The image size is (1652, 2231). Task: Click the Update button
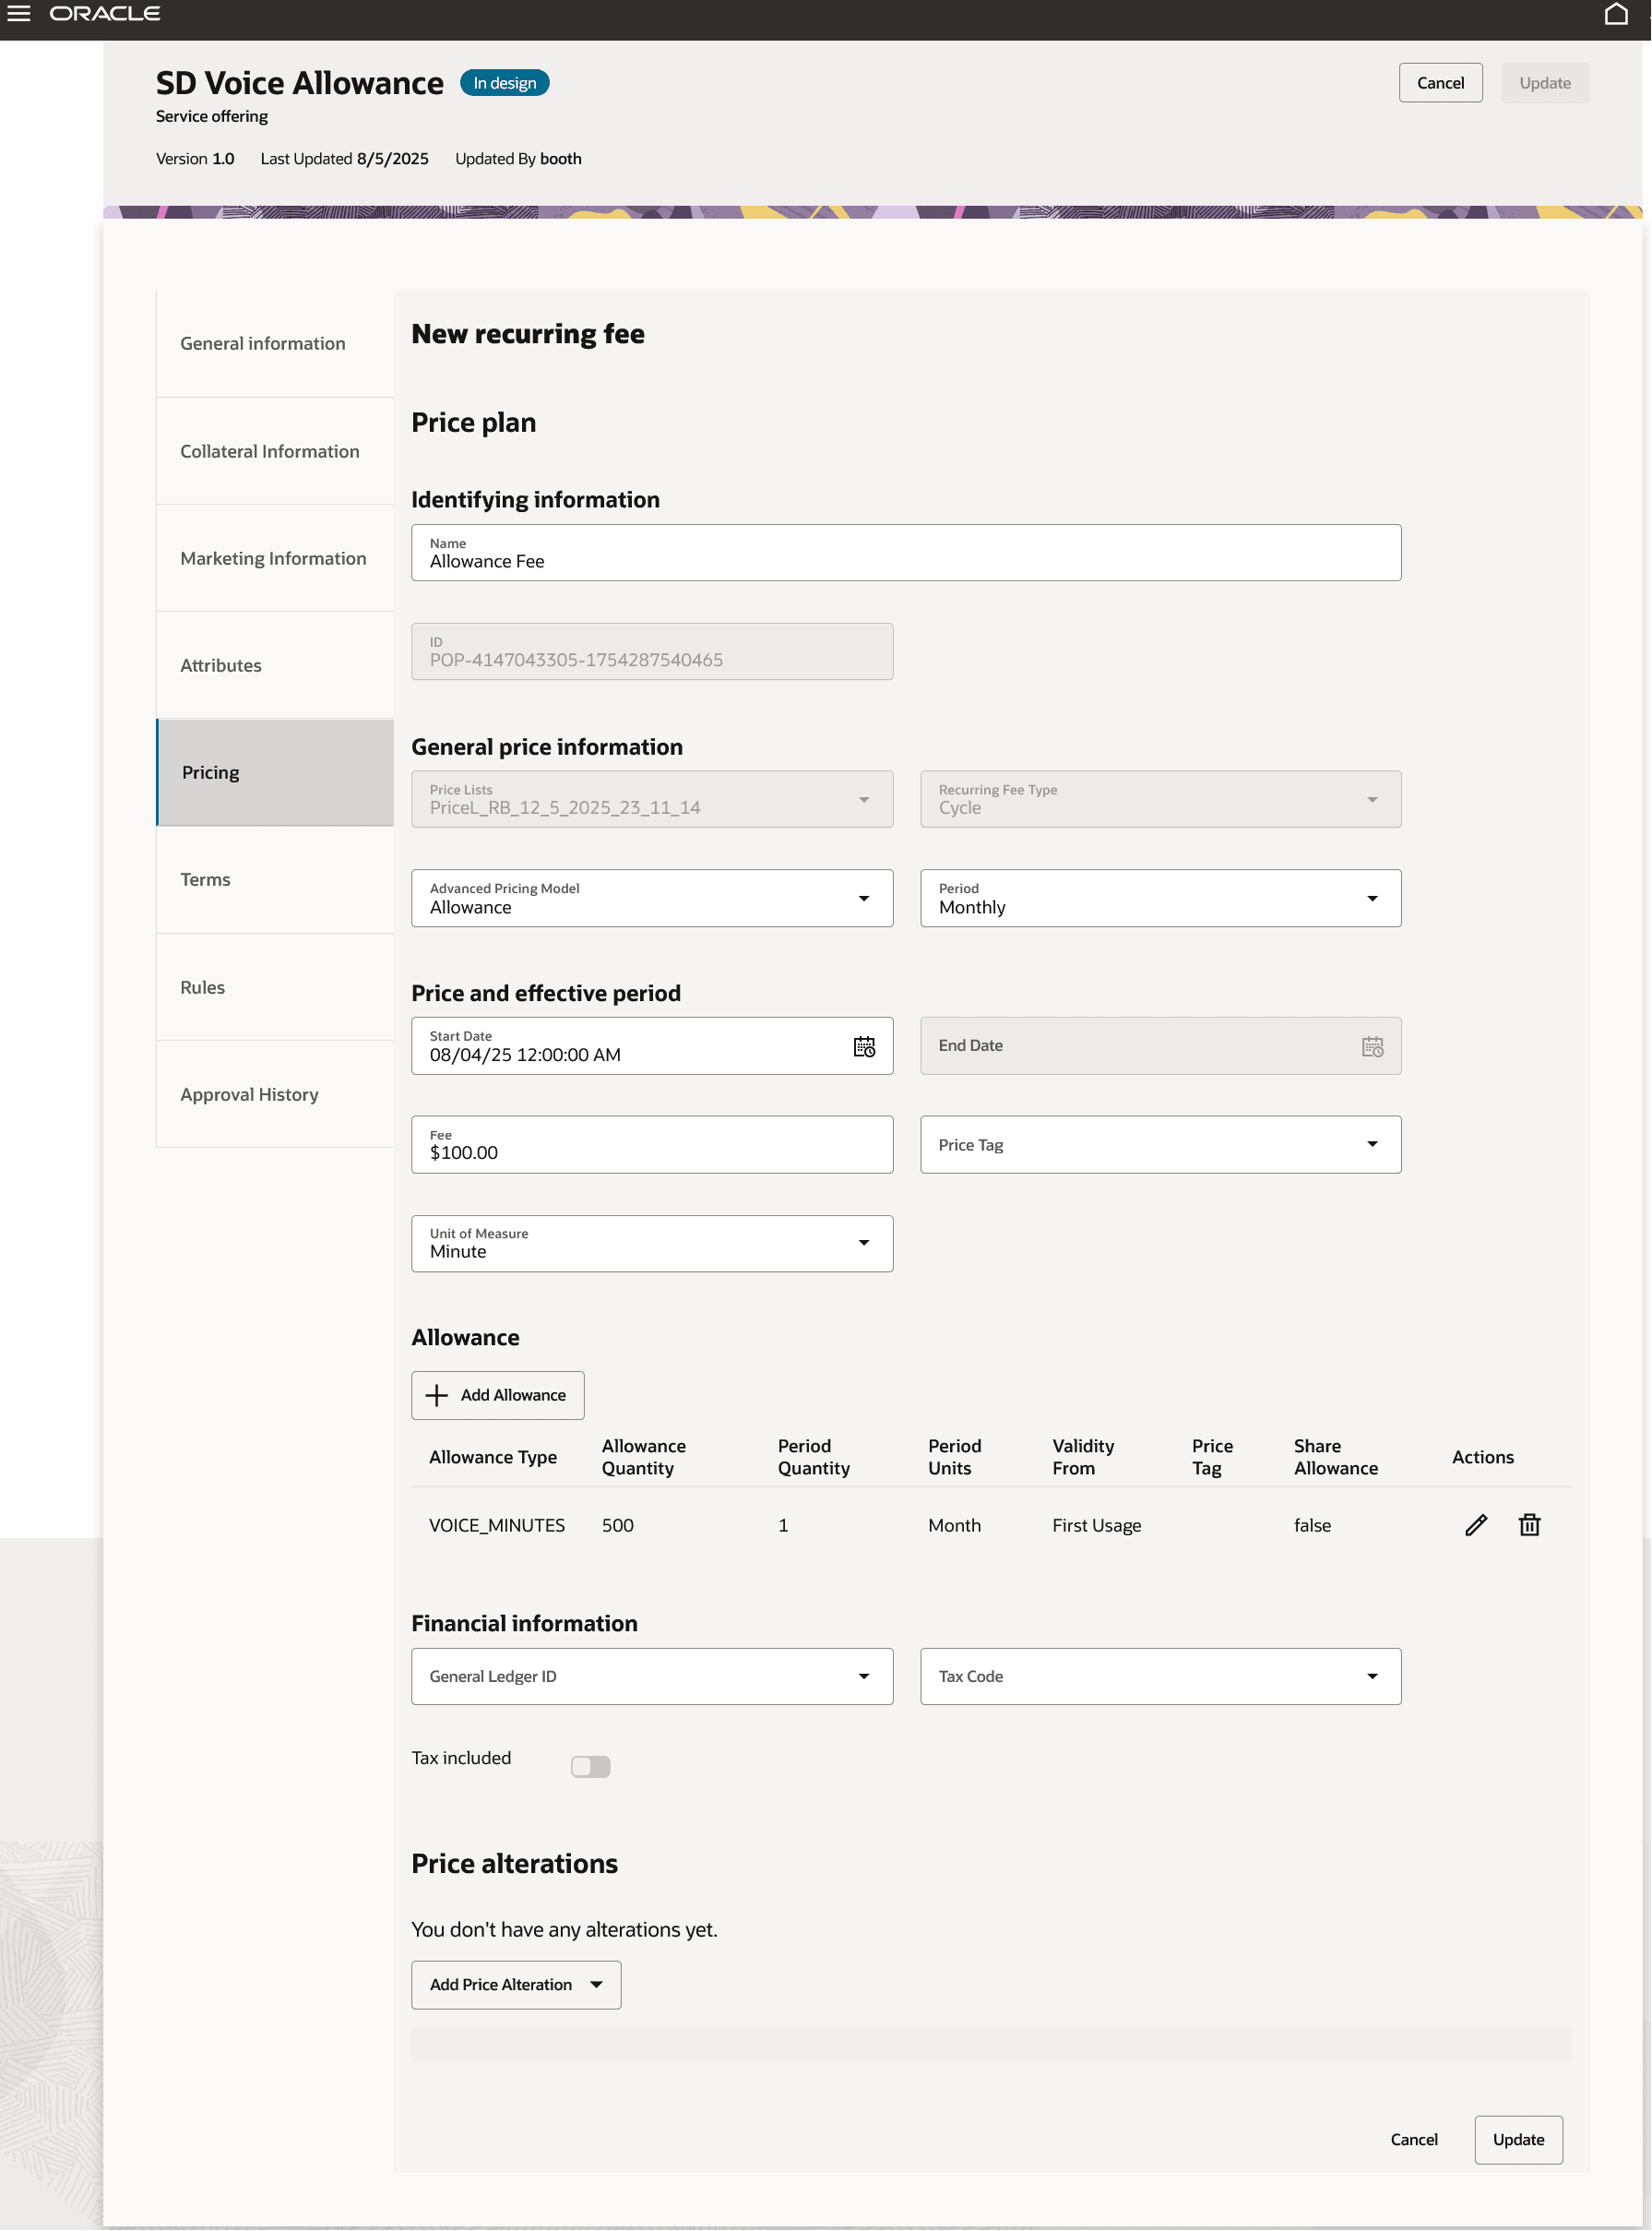pyautogui.click(x=1517, y=2139)
